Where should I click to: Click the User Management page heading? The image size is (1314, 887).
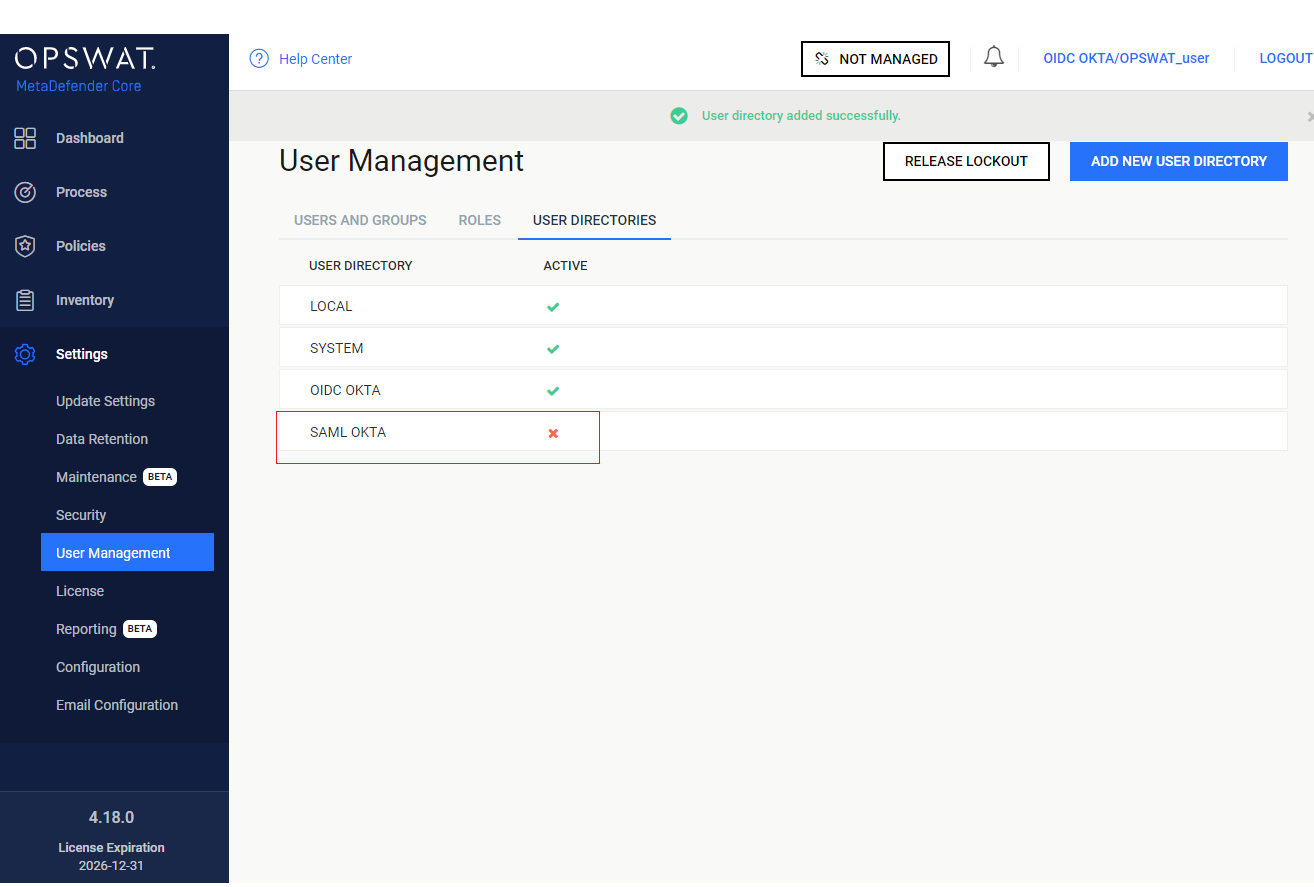tap(401, 161)
